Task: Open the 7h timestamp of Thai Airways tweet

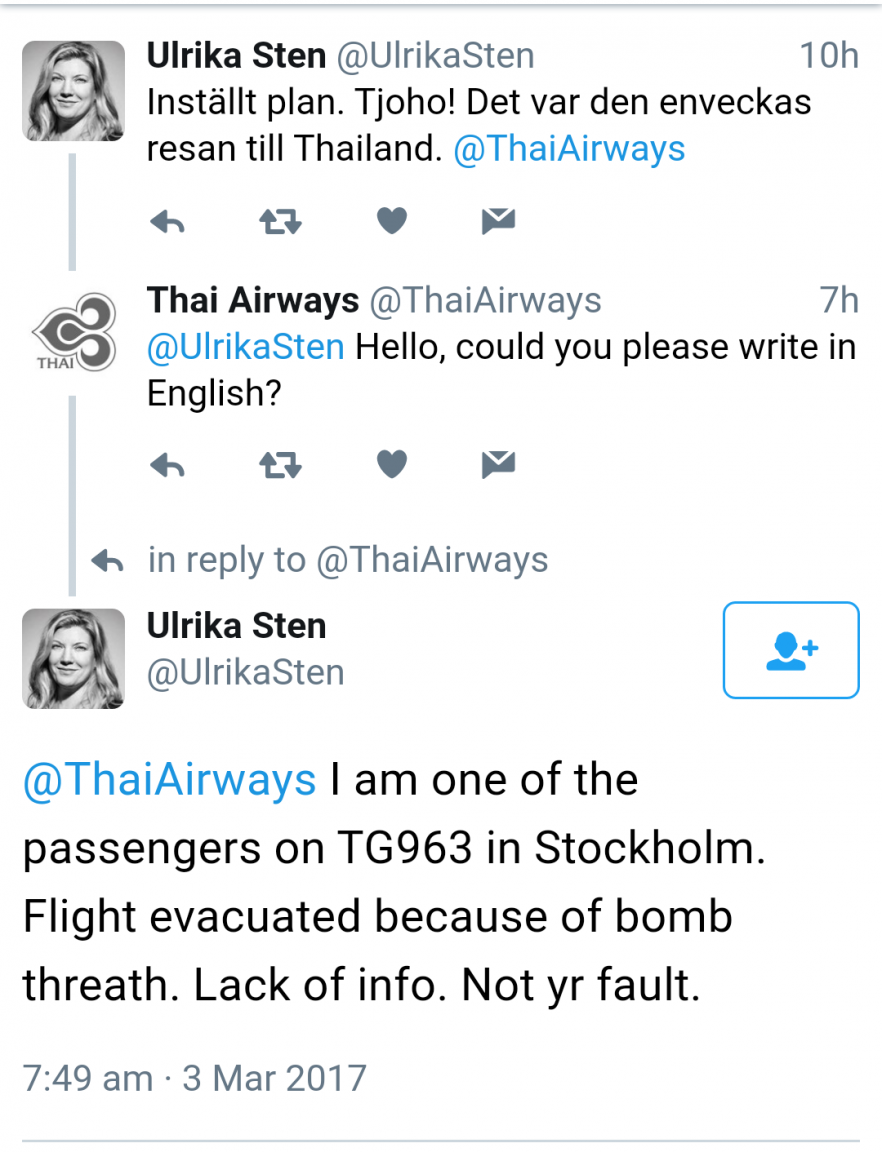Action: pyautogui.click(x=839, y=300)
